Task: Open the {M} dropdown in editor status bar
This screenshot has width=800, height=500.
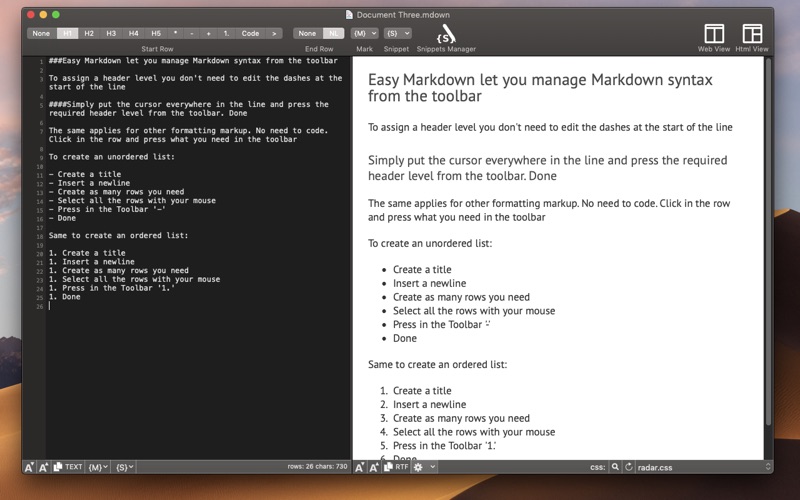Action: click(x=98, y=467)
